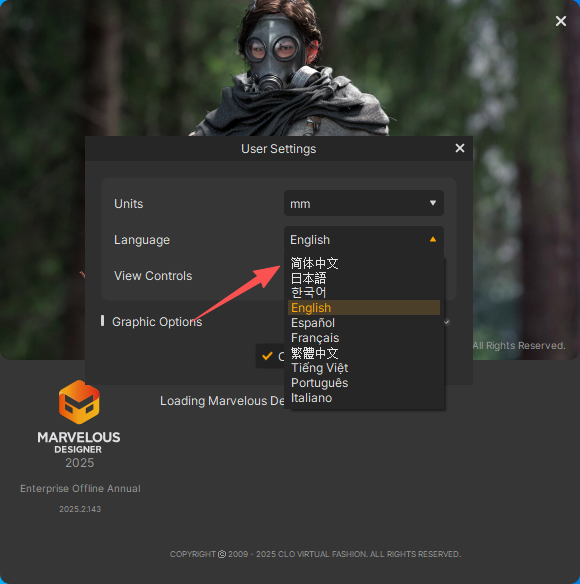Click the checkmark confirm button
Screen dimensions: 580x584
pos(270,356)
